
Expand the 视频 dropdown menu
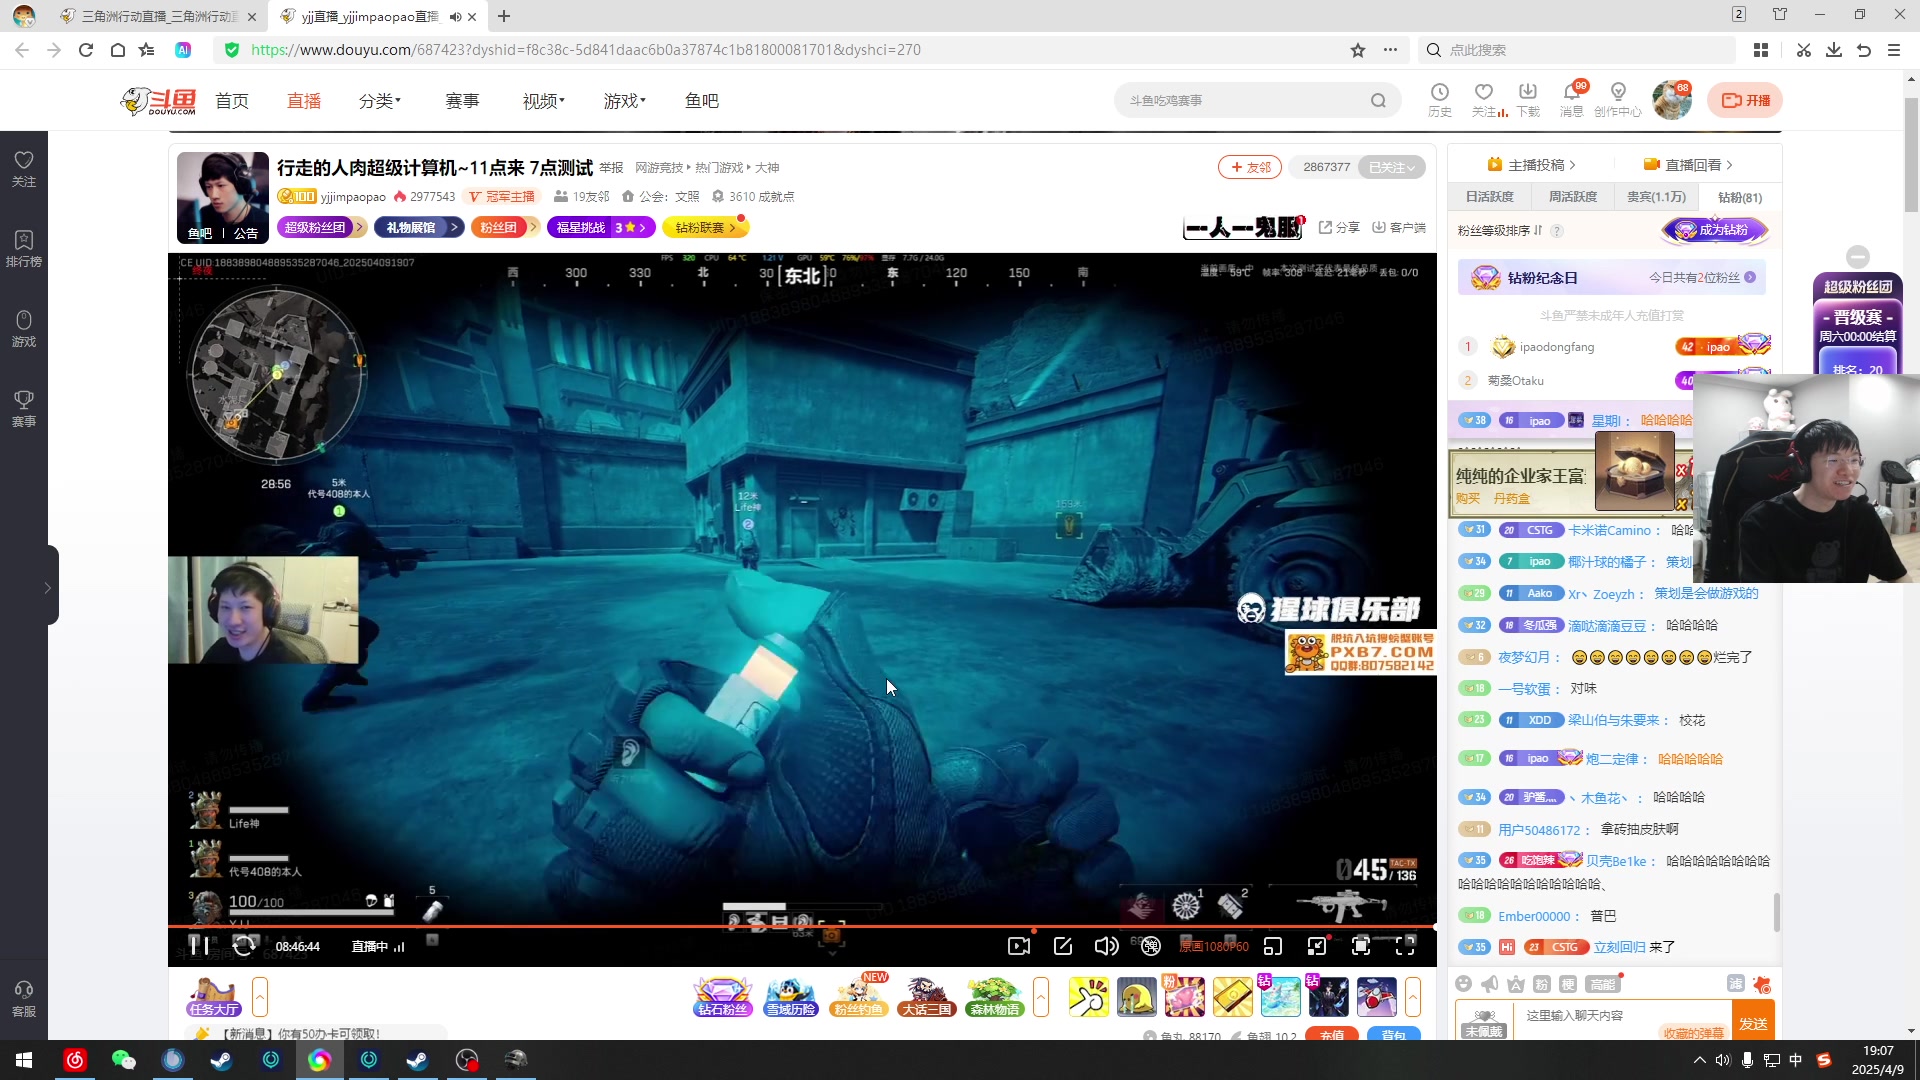(544, 101)
